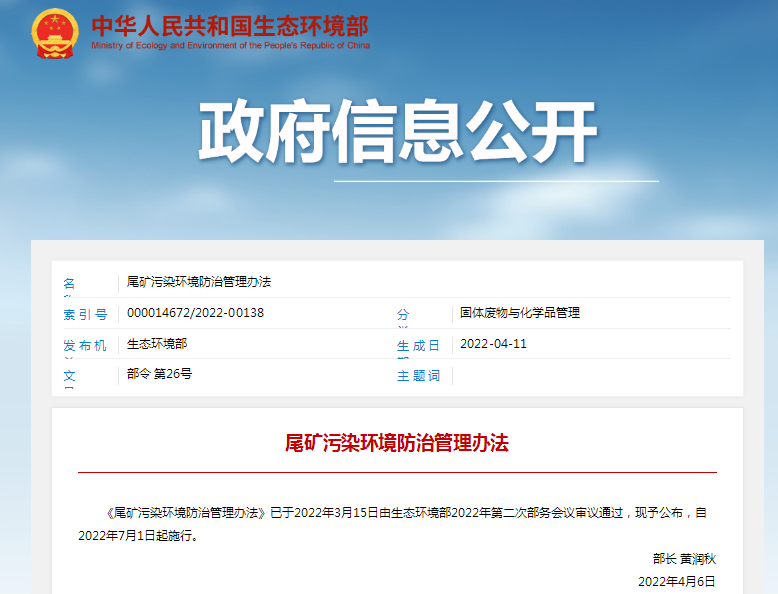The height and width of the screenshot is (594, 778).
Task: Click the 生成日期 label
Action: click(x=418, y=346)
